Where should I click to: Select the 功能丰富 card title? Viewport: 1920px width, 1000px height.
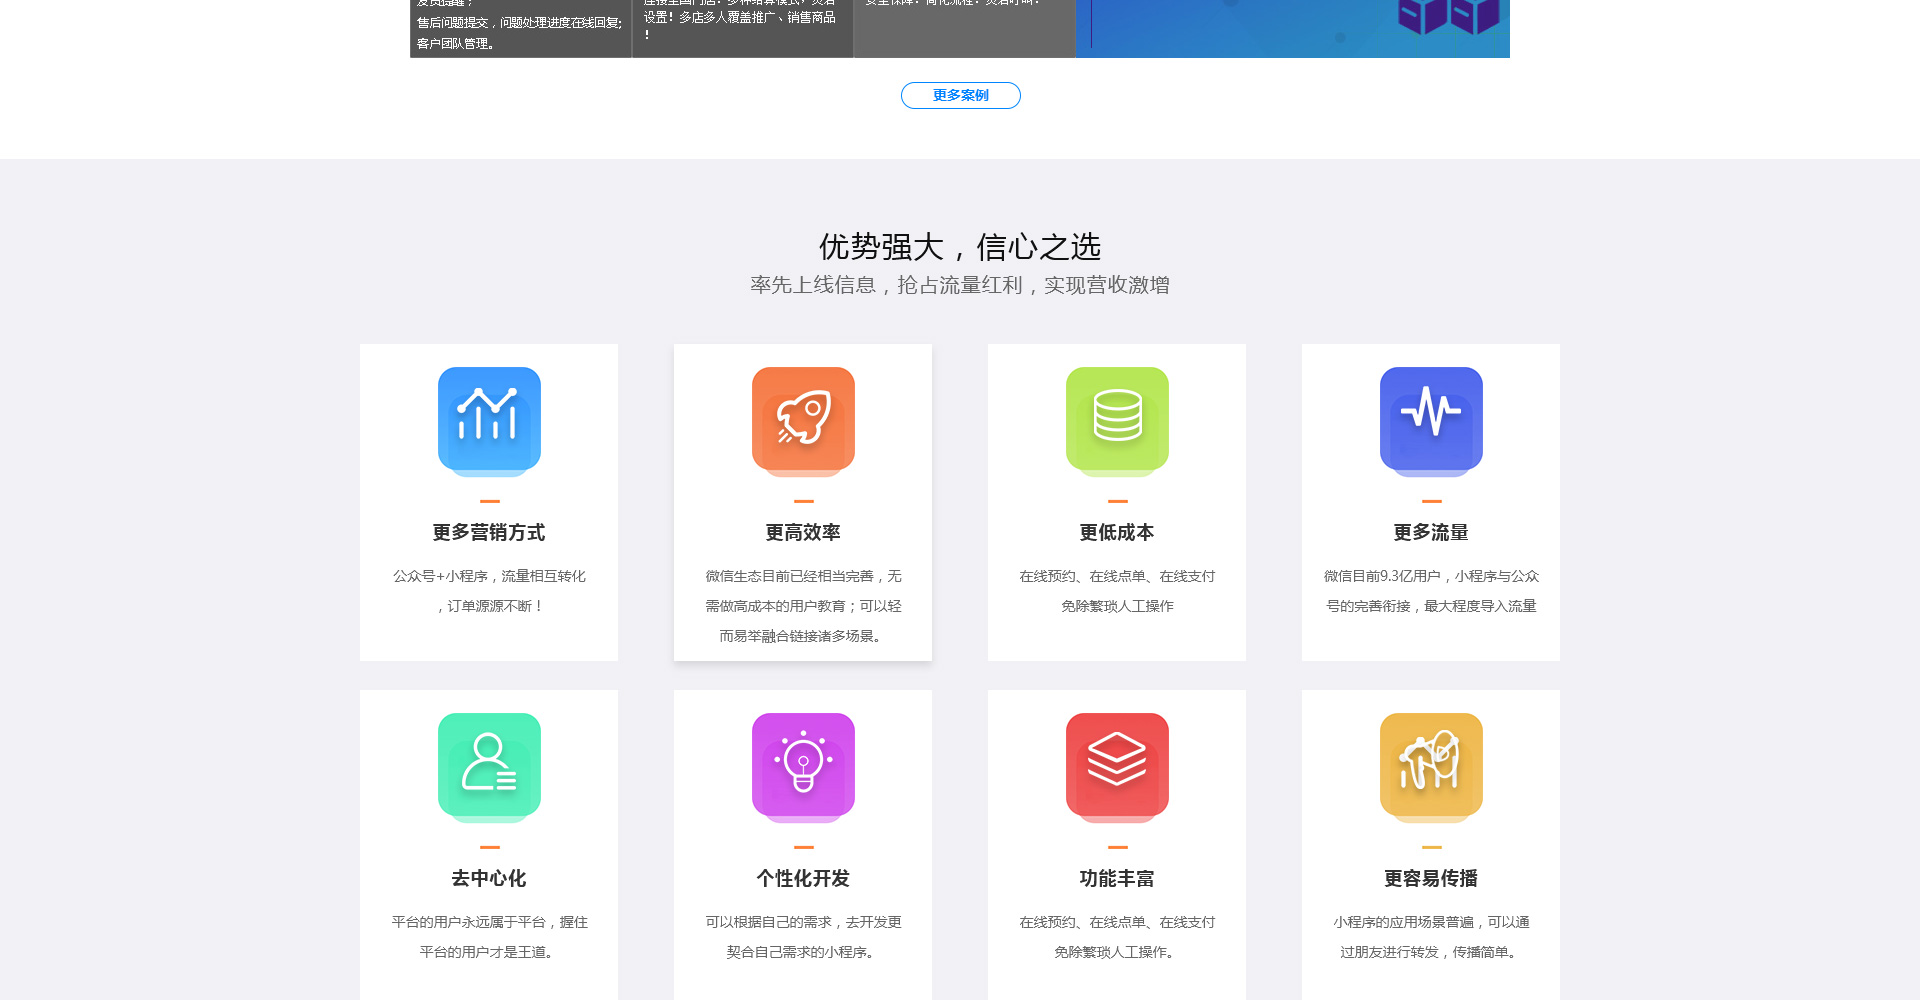point(1117,879)
